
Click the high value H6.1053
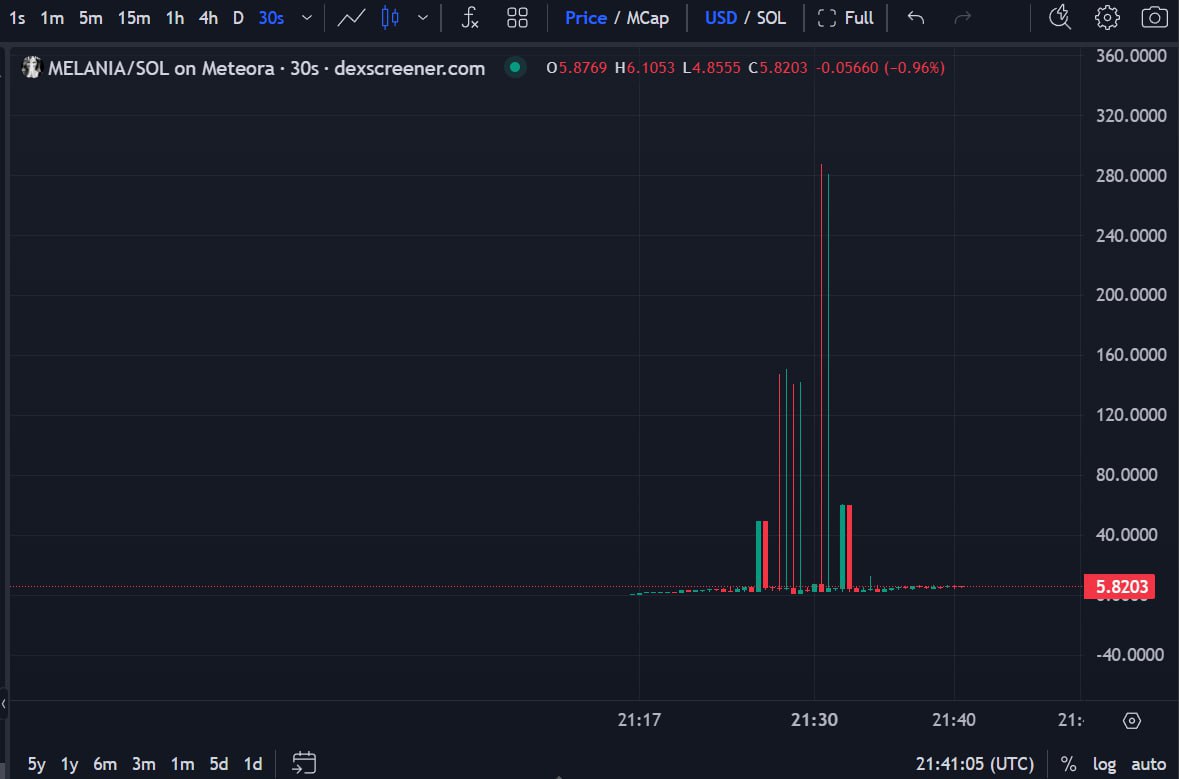(x=644, y=68)
